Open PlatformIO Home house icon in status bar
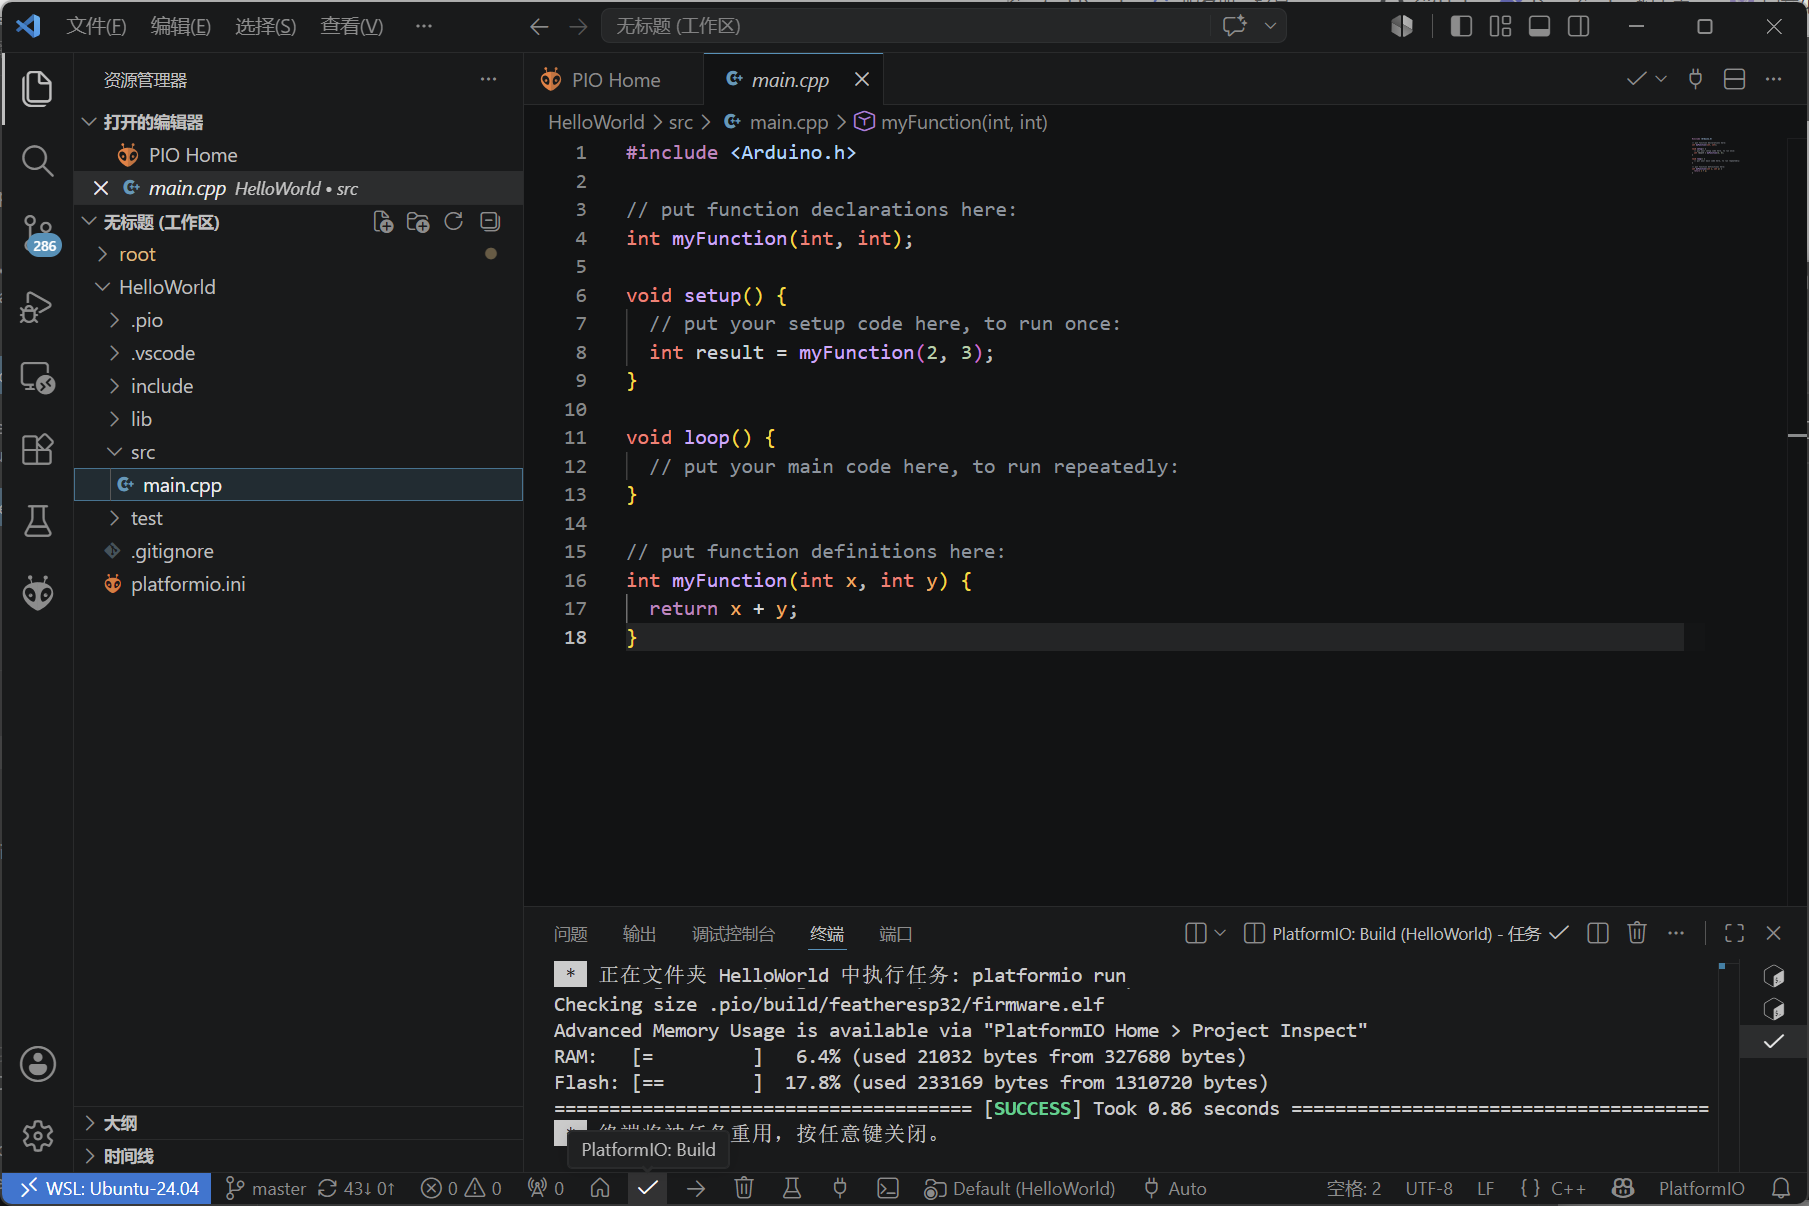The width and height of the screenshot is (1809, 1206). click(600, 1188)
